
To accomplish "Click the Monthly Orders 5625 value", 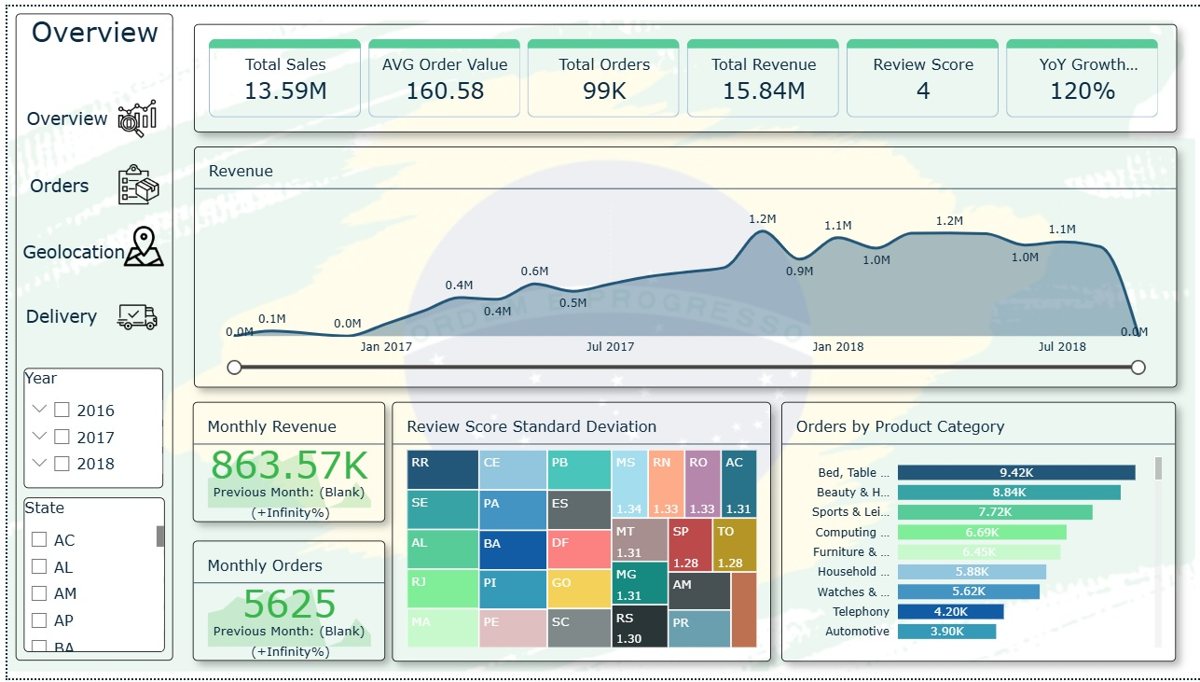I will point(289,605).
